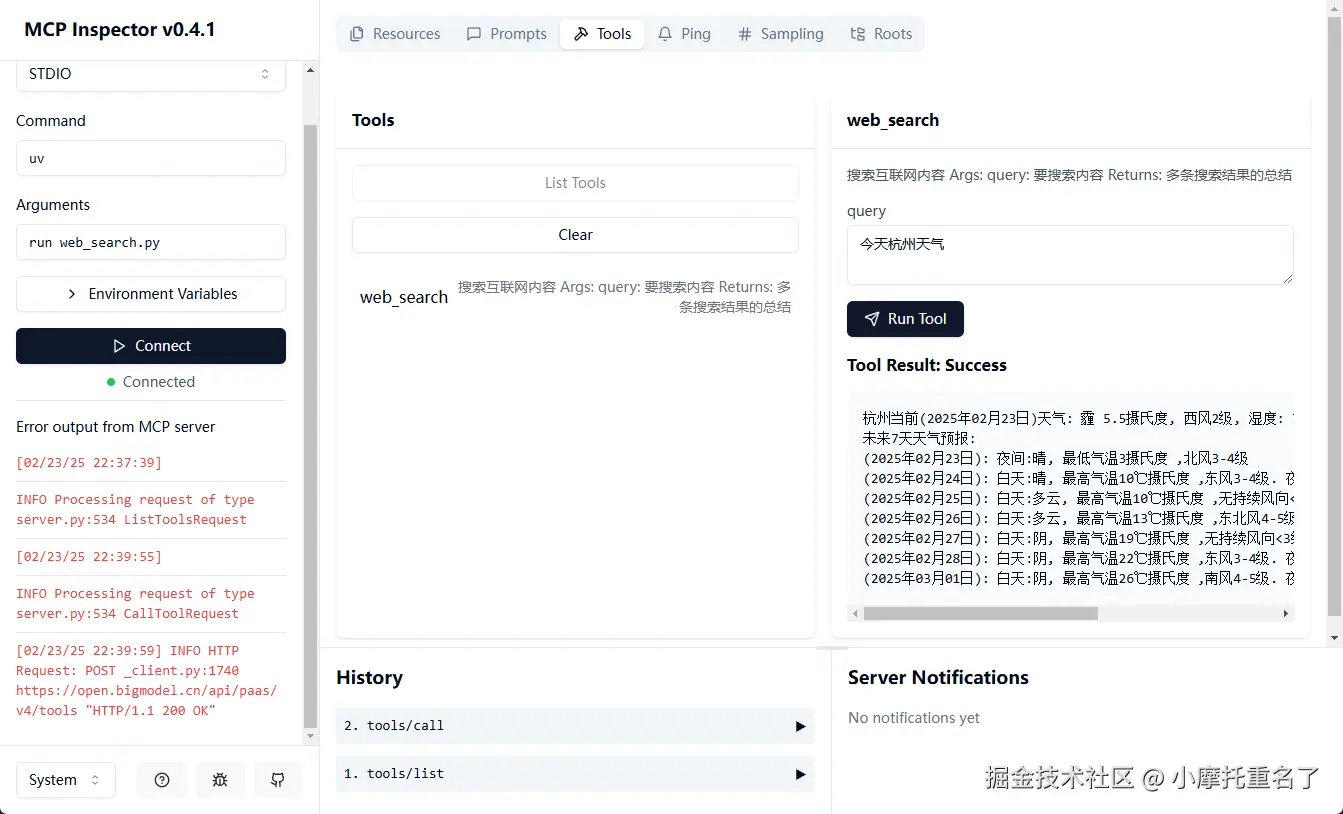The height and width of the screenshot is (814, 1343).
Task: Expand the tools/call history entry
Action: pos(575,726)
